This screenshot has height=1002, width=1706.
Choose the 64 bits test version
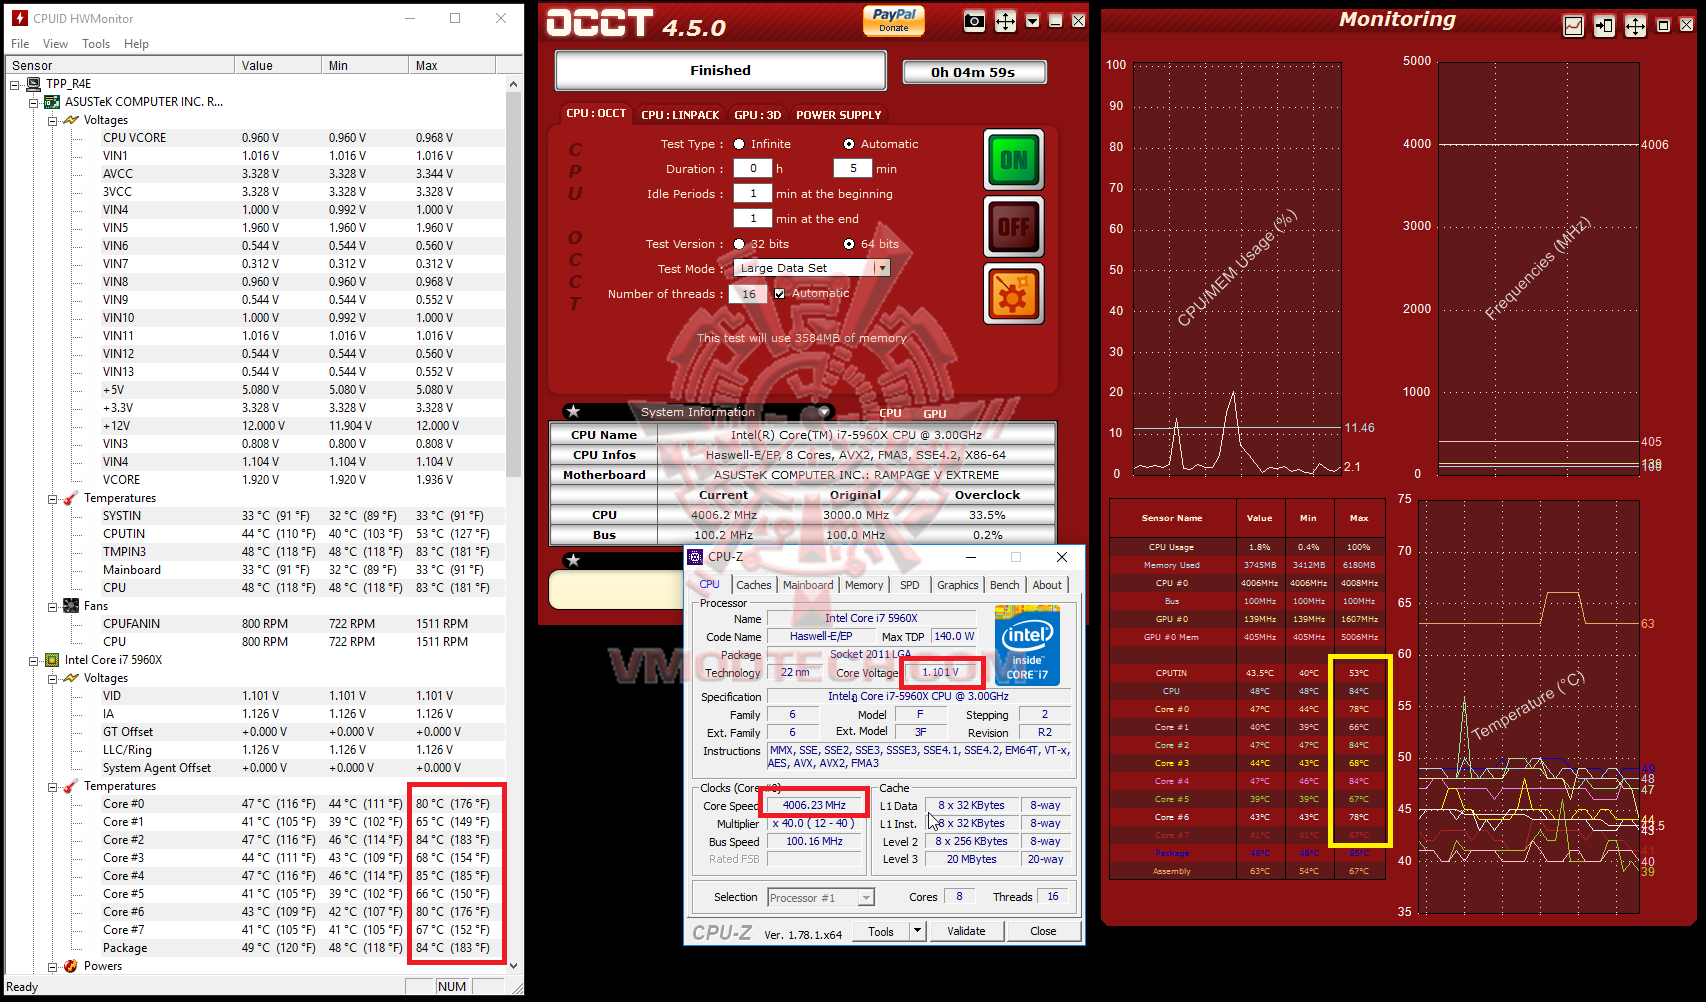coord(849,244)
